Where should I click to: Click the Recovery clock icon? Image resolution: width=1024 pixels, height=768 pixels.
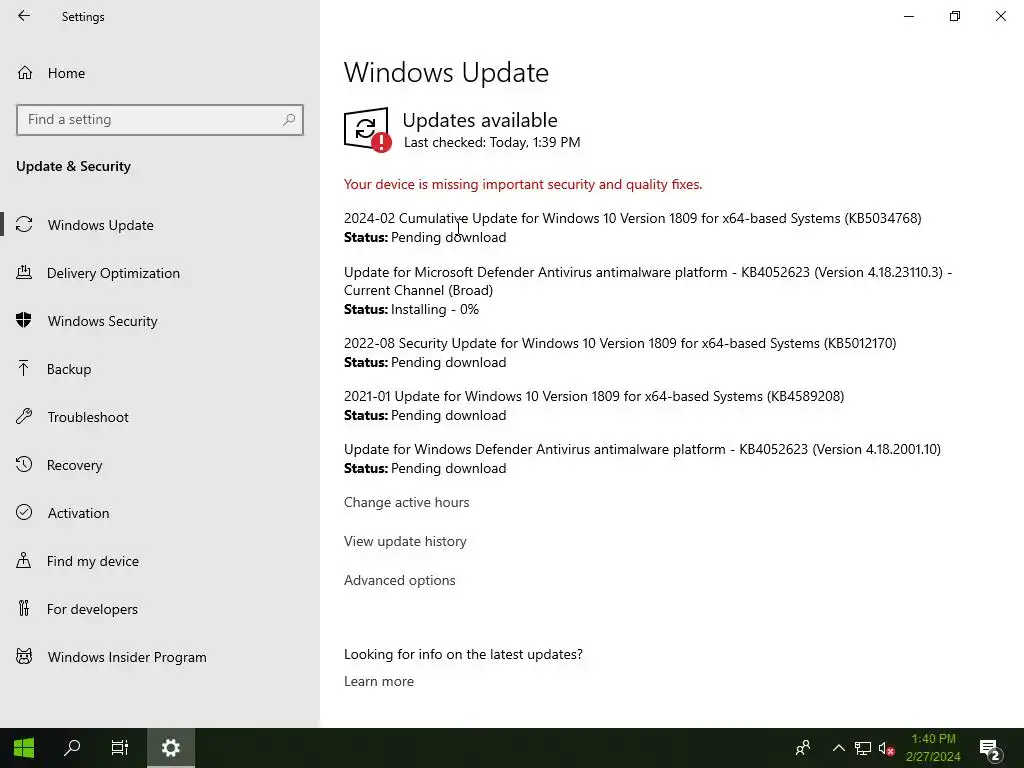pyautogui.click(x=24, y=464)
